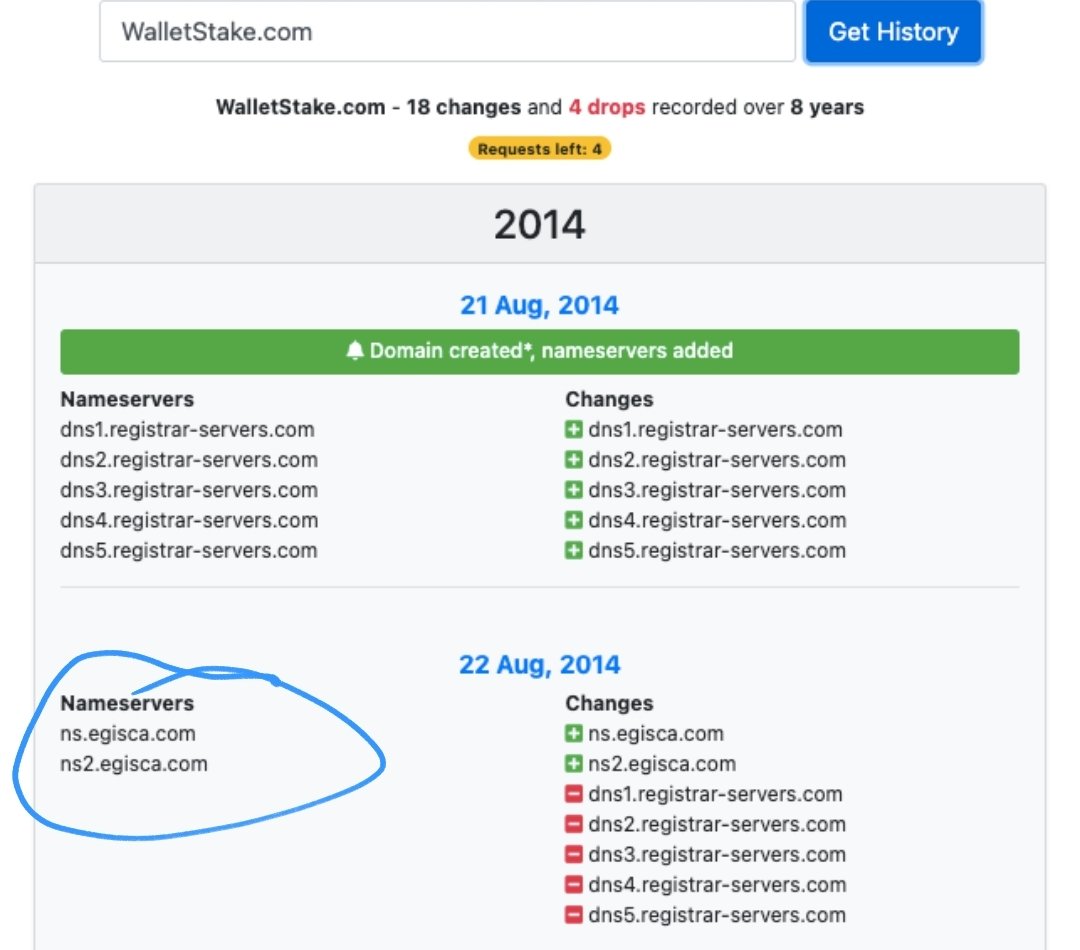The image size is (1080, 950).
Task: Open the 21 Aug, 2014 date link
Action: 539,305
